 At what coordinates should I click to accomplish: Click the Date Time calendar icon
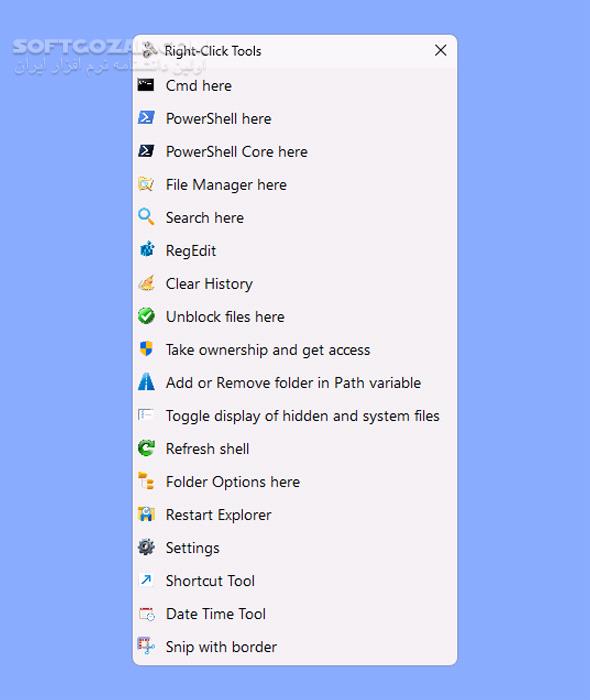click(146, 614)
